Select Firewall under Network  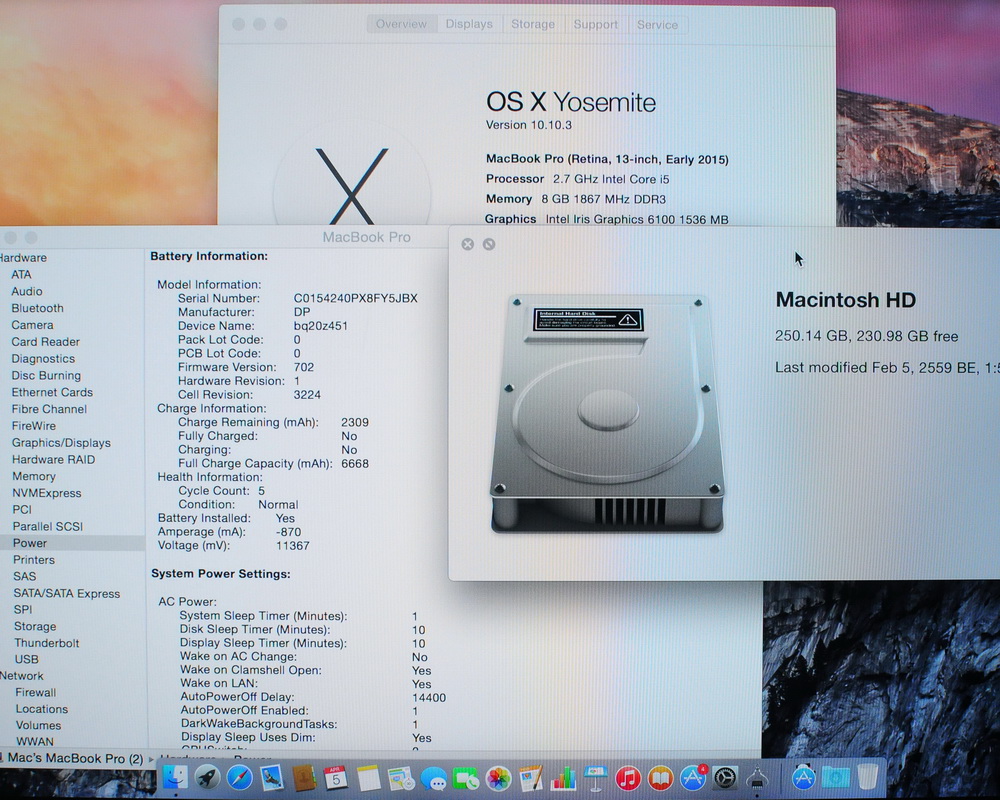point(36,692)
